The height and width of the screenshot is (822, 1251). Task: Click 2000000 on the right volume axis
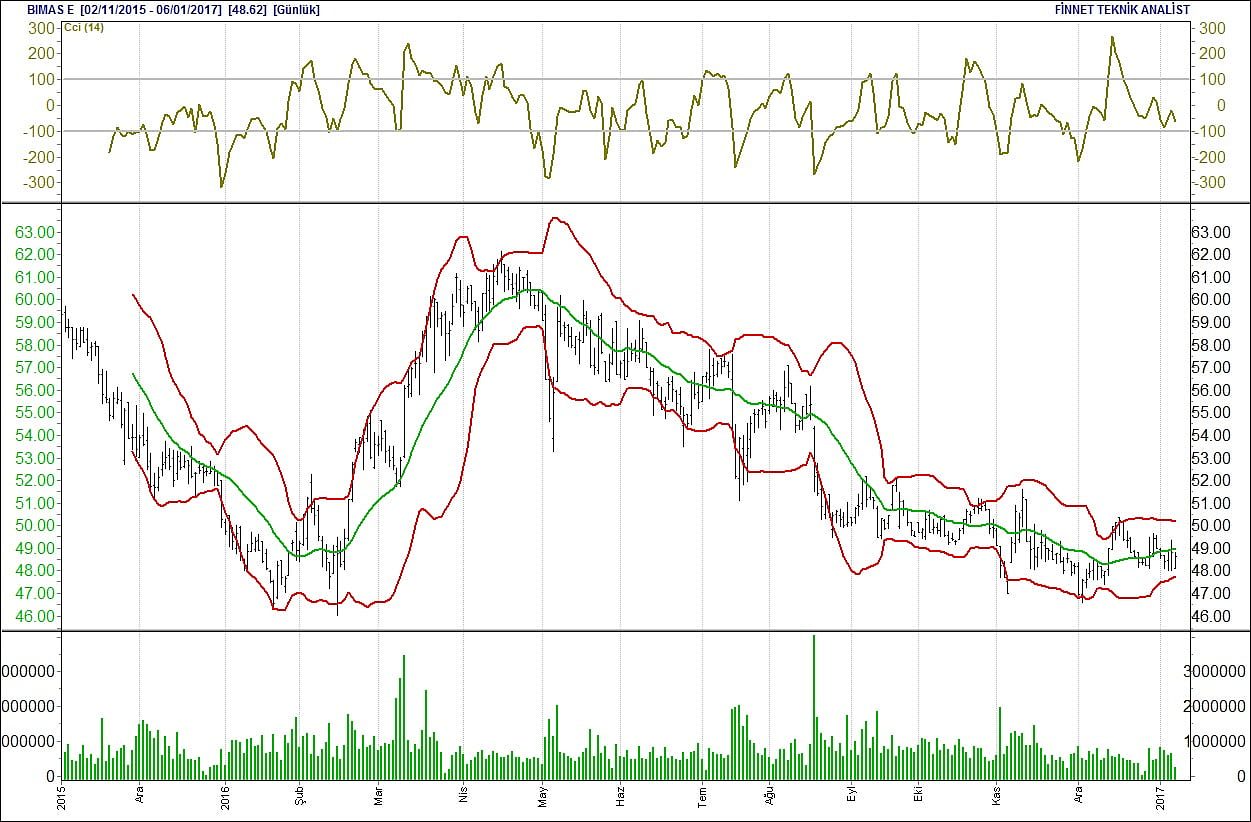click(1216, 705)
